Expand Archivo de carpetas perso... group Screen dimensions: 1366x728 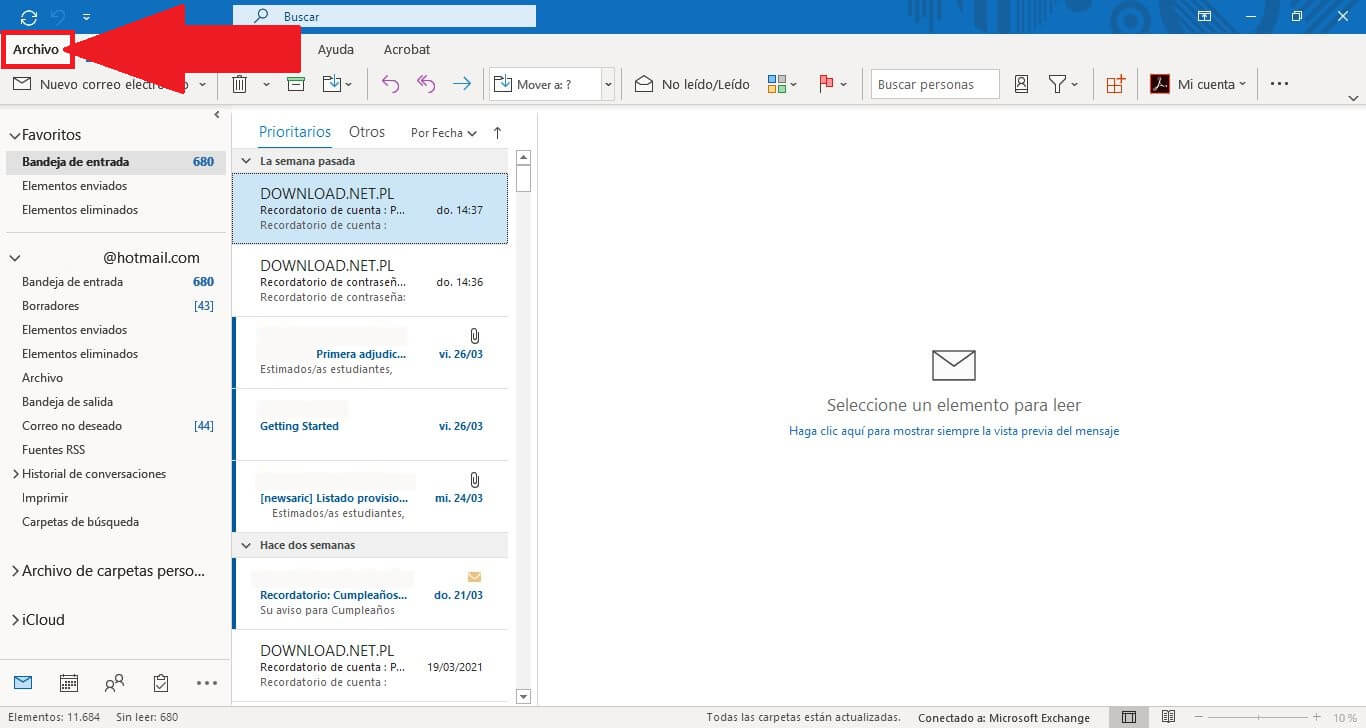[15, 572]
